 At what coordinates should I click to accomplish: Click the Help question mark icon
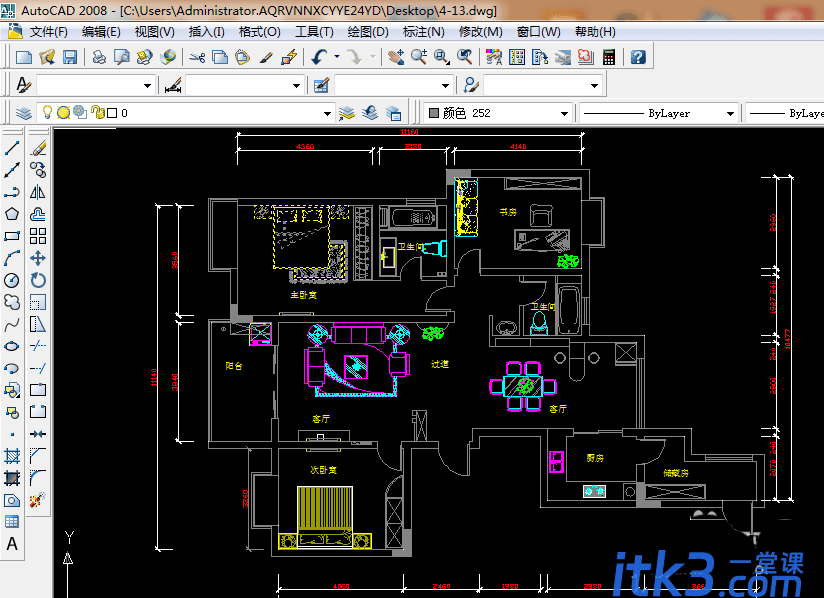tap(638, 57)
